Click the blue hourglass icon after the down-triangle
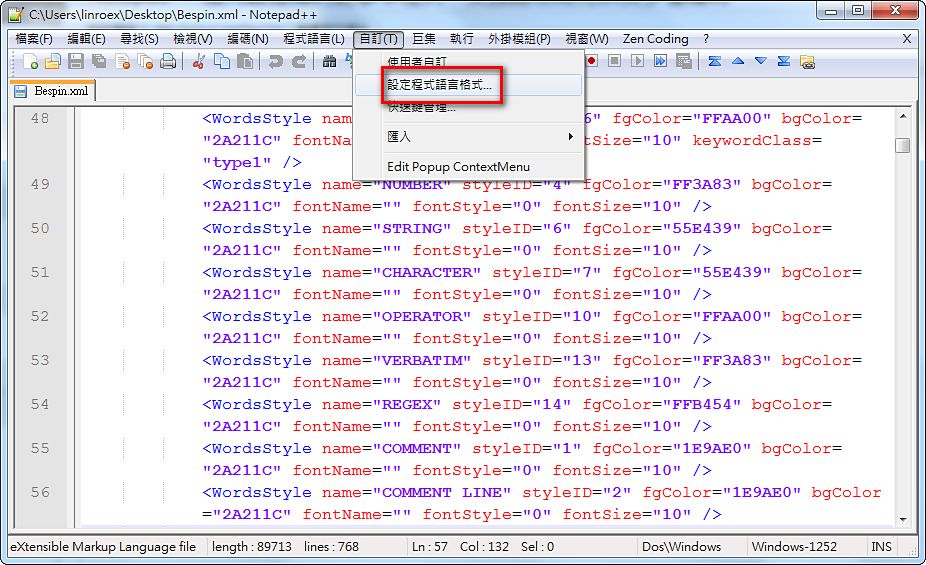This screenshot has height=565, width=926. click(784, 60)
